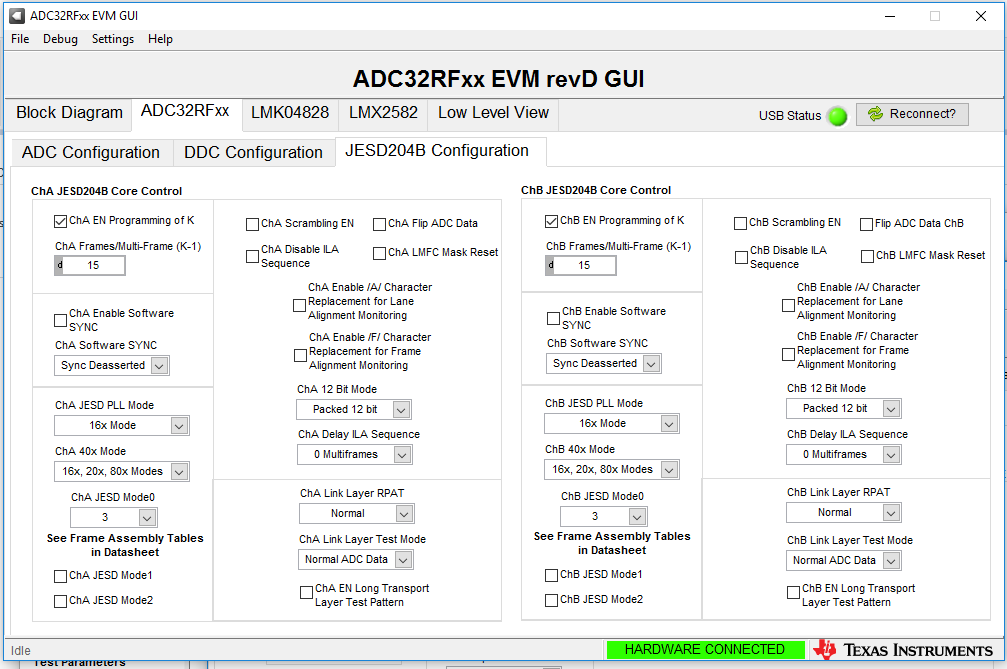Enable ChA Flip ADC Data checkbox
This screenshot has height=669, width=1007.
(380, 225)
